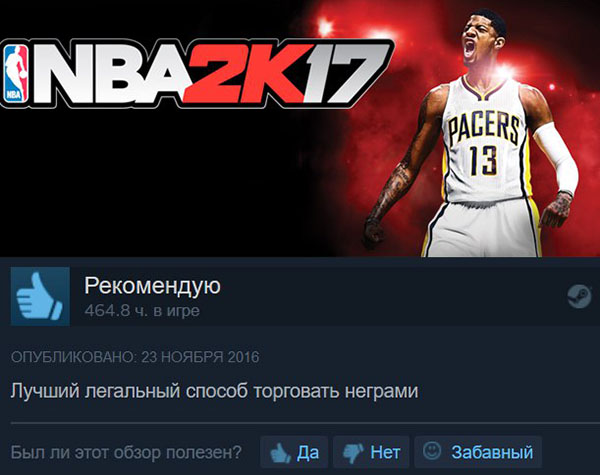The image size is (600, 475).
Task: Click the NBA 2K17 title logo
Action: click(197, 73)
